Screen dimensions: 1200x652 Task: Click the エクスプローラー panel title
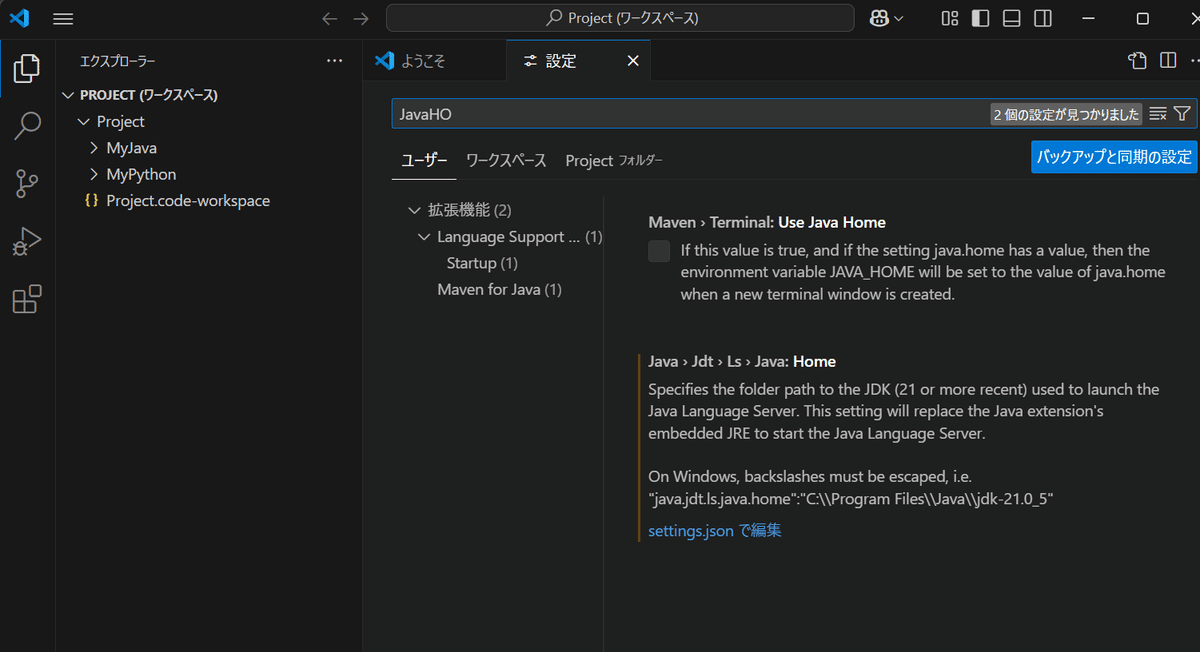tap(118, 61)
